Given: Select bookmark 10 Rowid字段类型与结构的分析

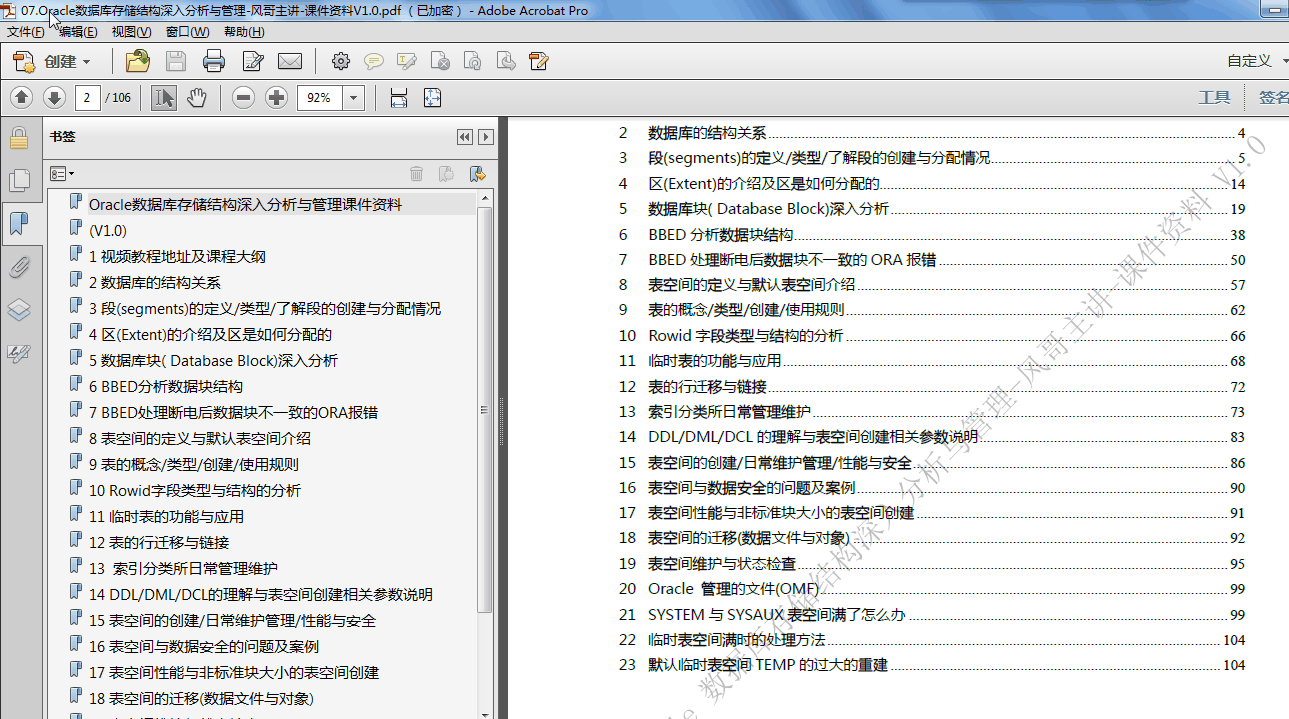Looking at the screenshot, I should coord(194,490).
